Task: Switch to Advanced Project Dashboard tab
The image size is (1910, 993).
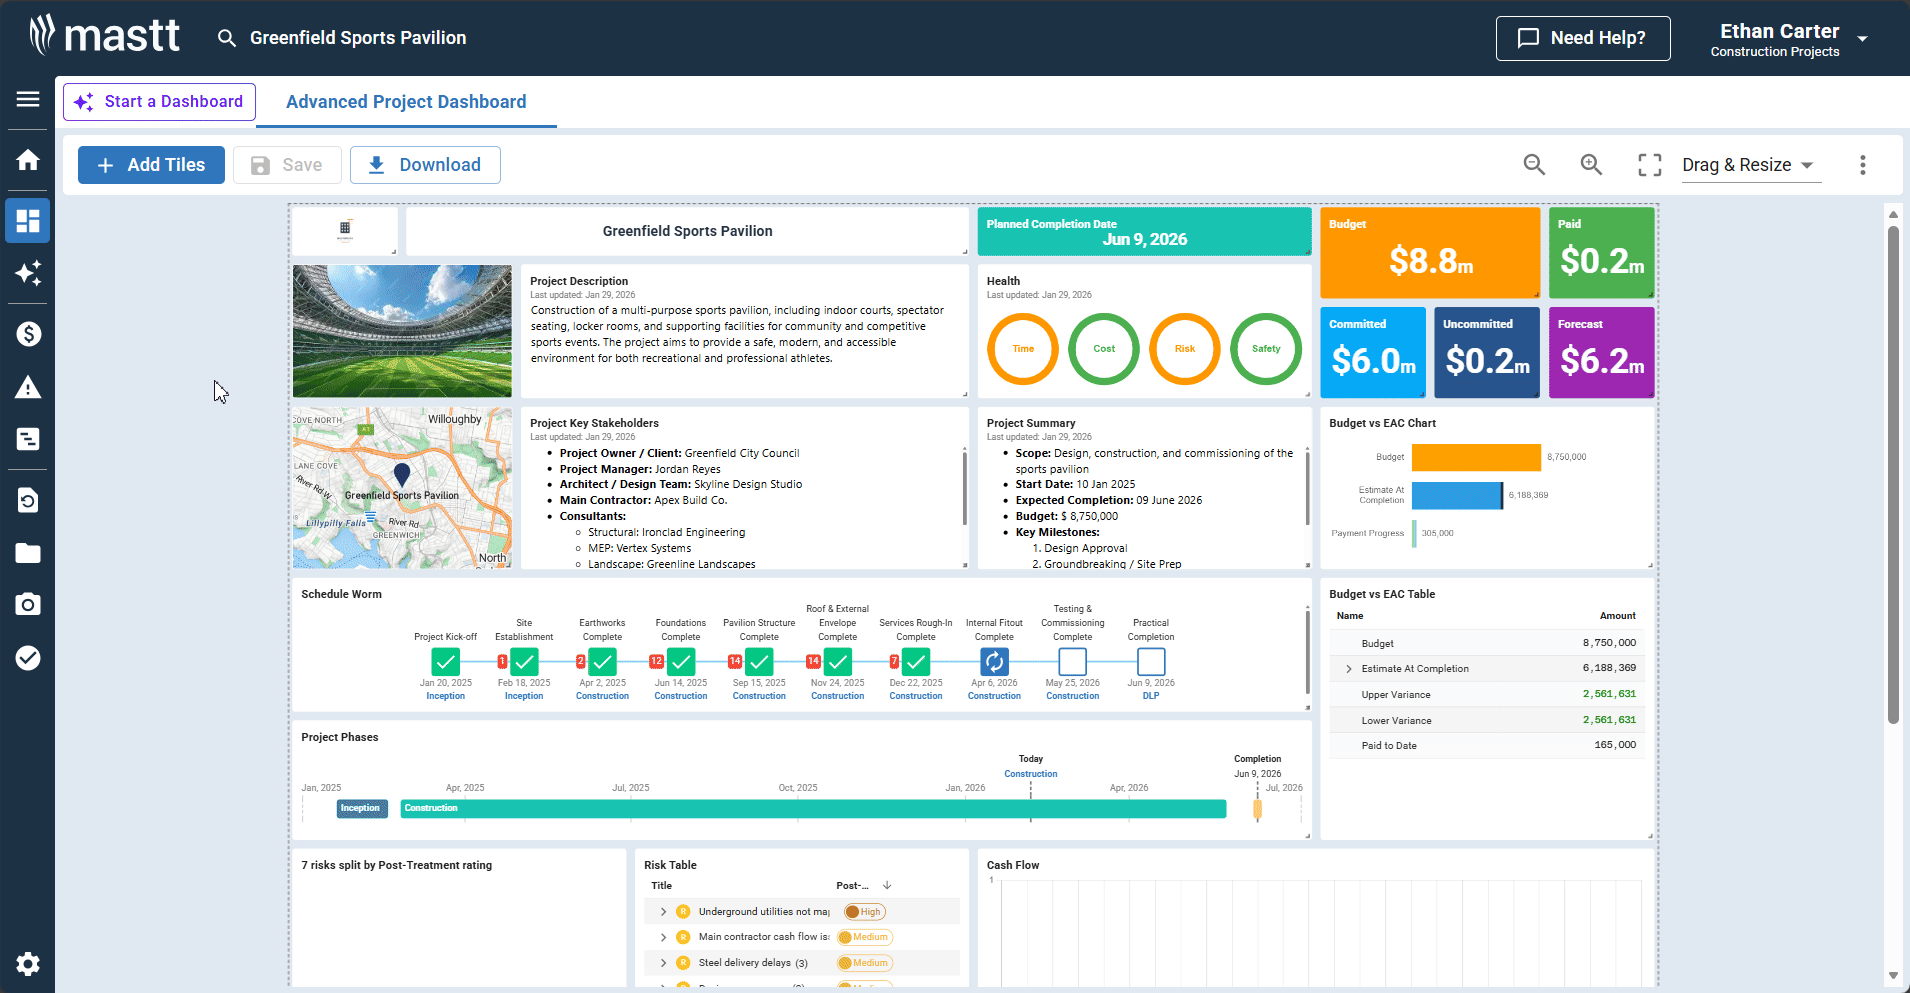Action: [x=406, y=102]
